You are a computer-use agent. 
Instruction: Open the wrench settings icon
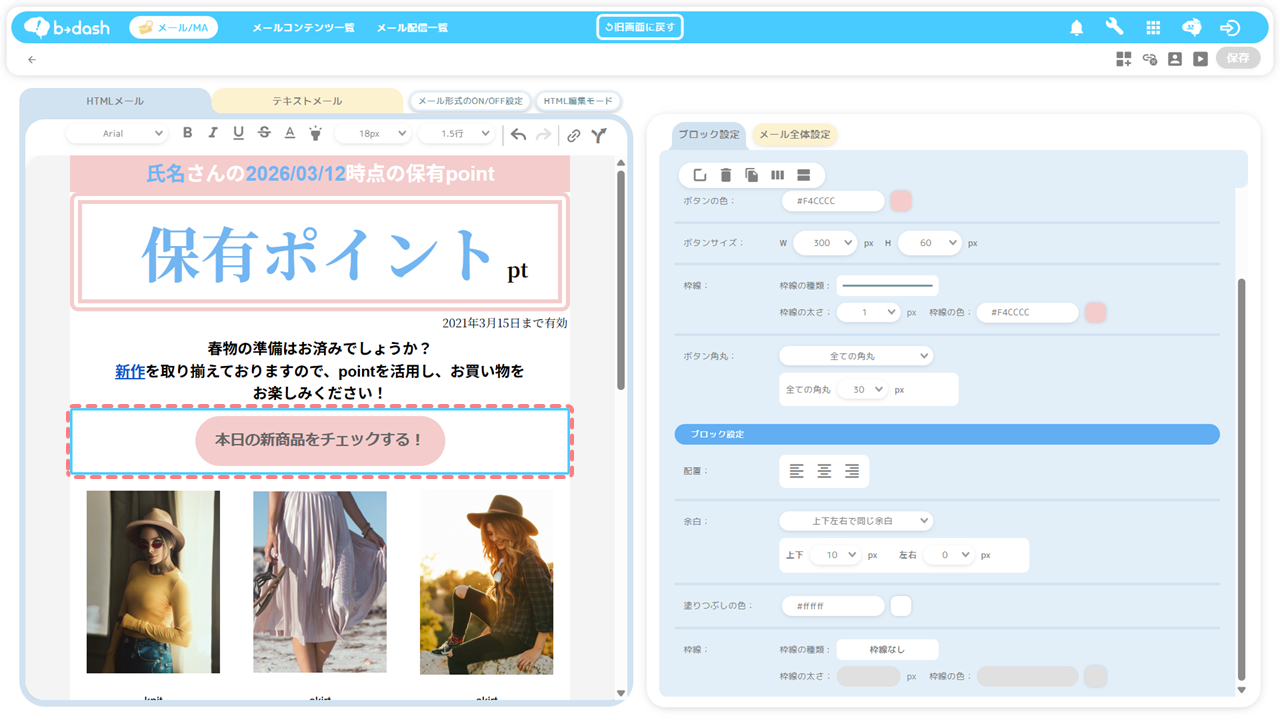tap(1114, 28)
